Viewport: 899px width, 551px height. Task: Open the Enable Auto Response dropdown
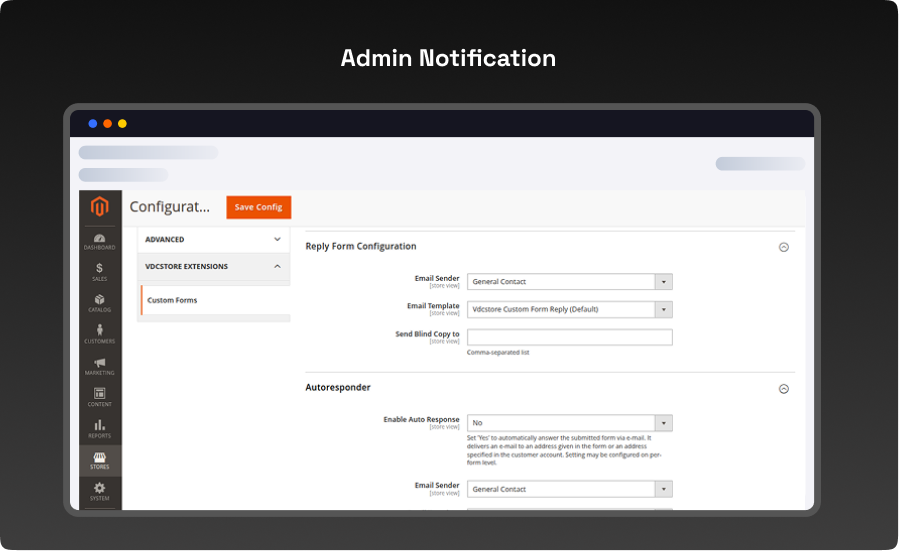click(x=569, y=423)
